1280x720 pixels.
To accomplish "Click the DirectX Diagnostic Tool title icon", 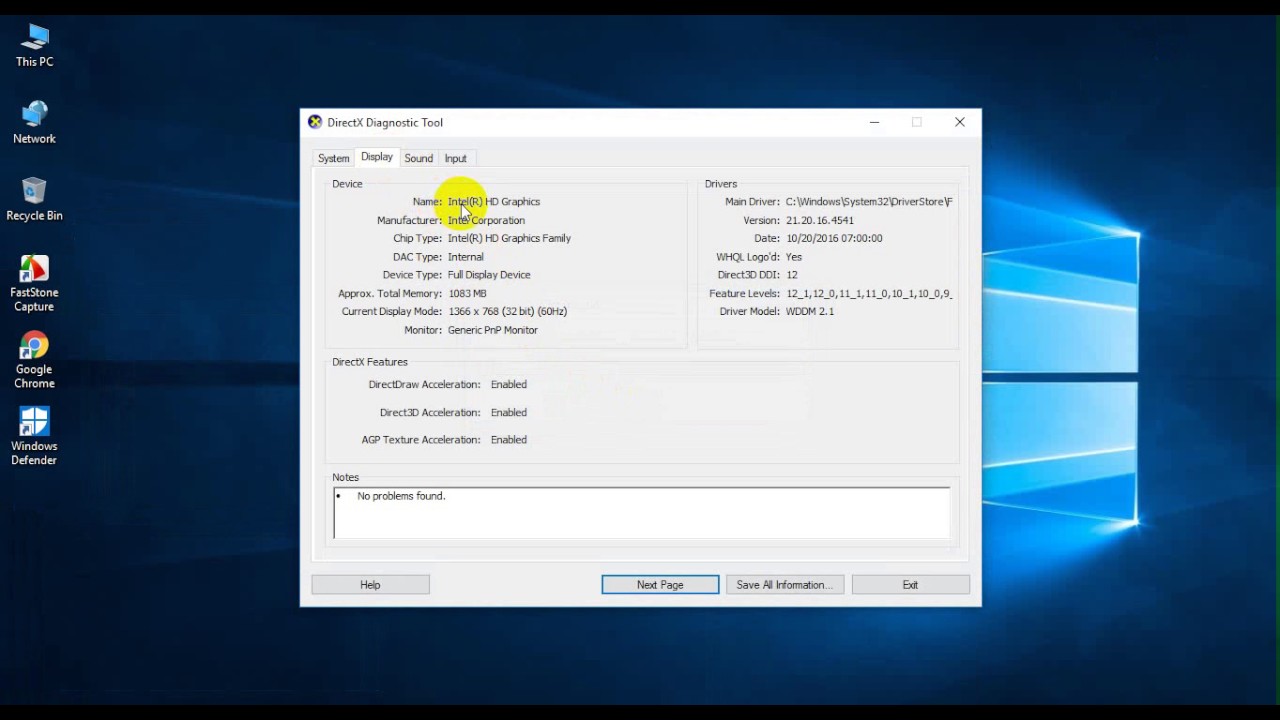I will pos(315,122).
